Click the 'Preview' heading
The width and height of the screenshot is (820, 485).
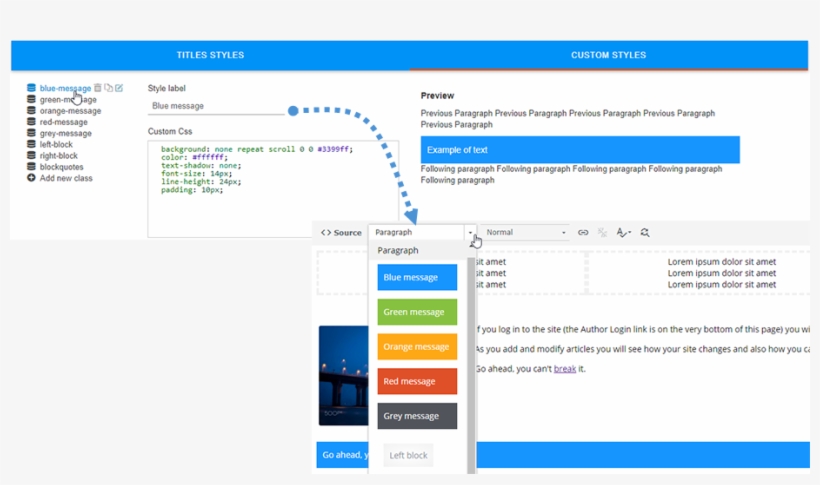[x=437, y=96]
